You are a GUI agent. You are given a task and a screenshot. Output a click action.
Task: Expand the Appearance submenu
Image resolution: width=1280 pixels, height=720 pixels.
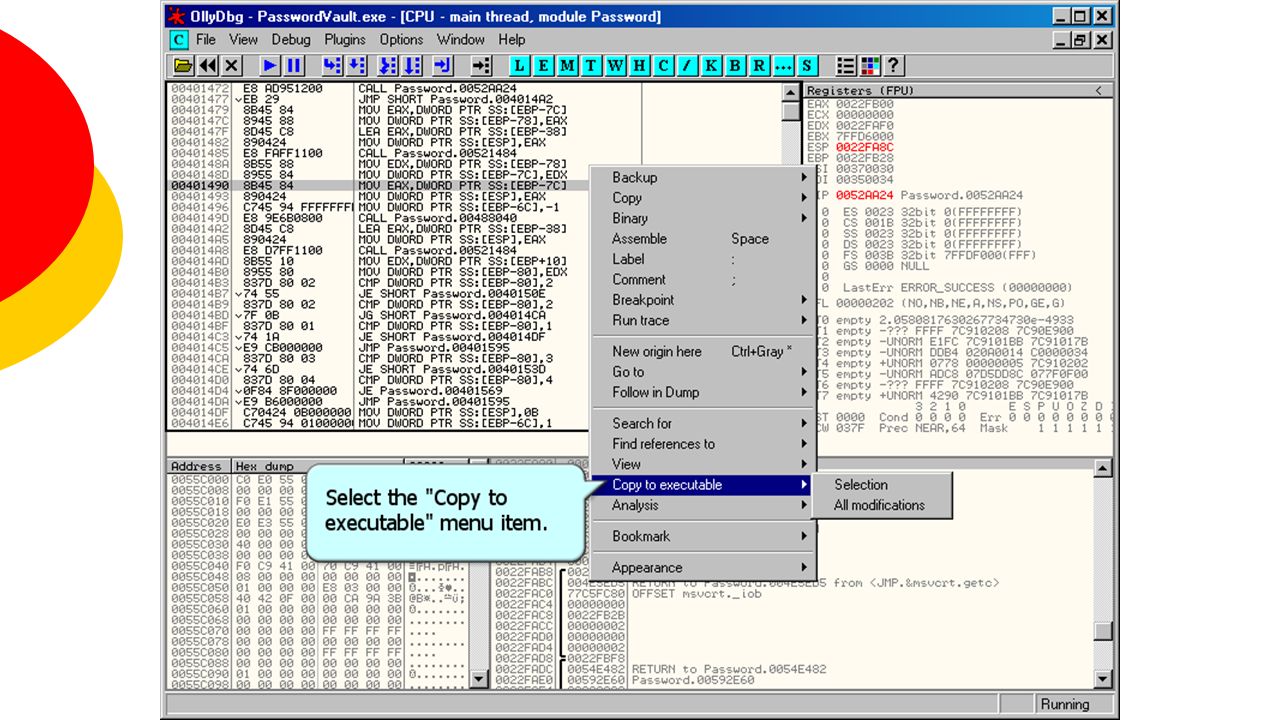pos(704,567)
